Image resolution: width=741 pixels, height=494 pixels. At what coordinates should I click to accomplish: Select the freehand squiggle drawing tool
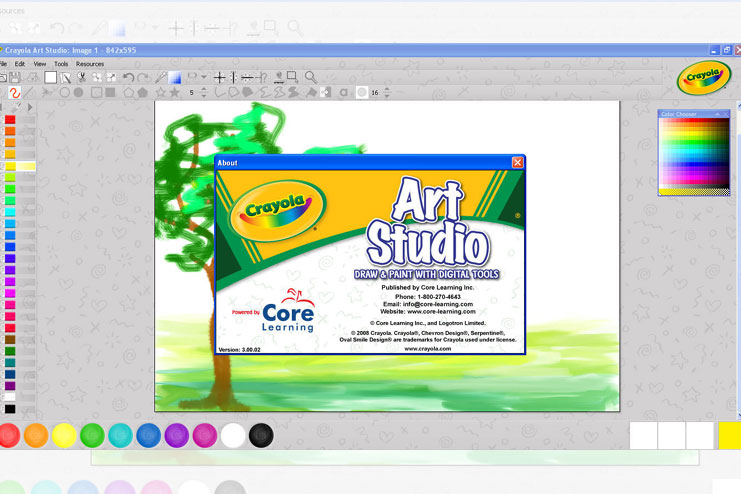[15, 93]
